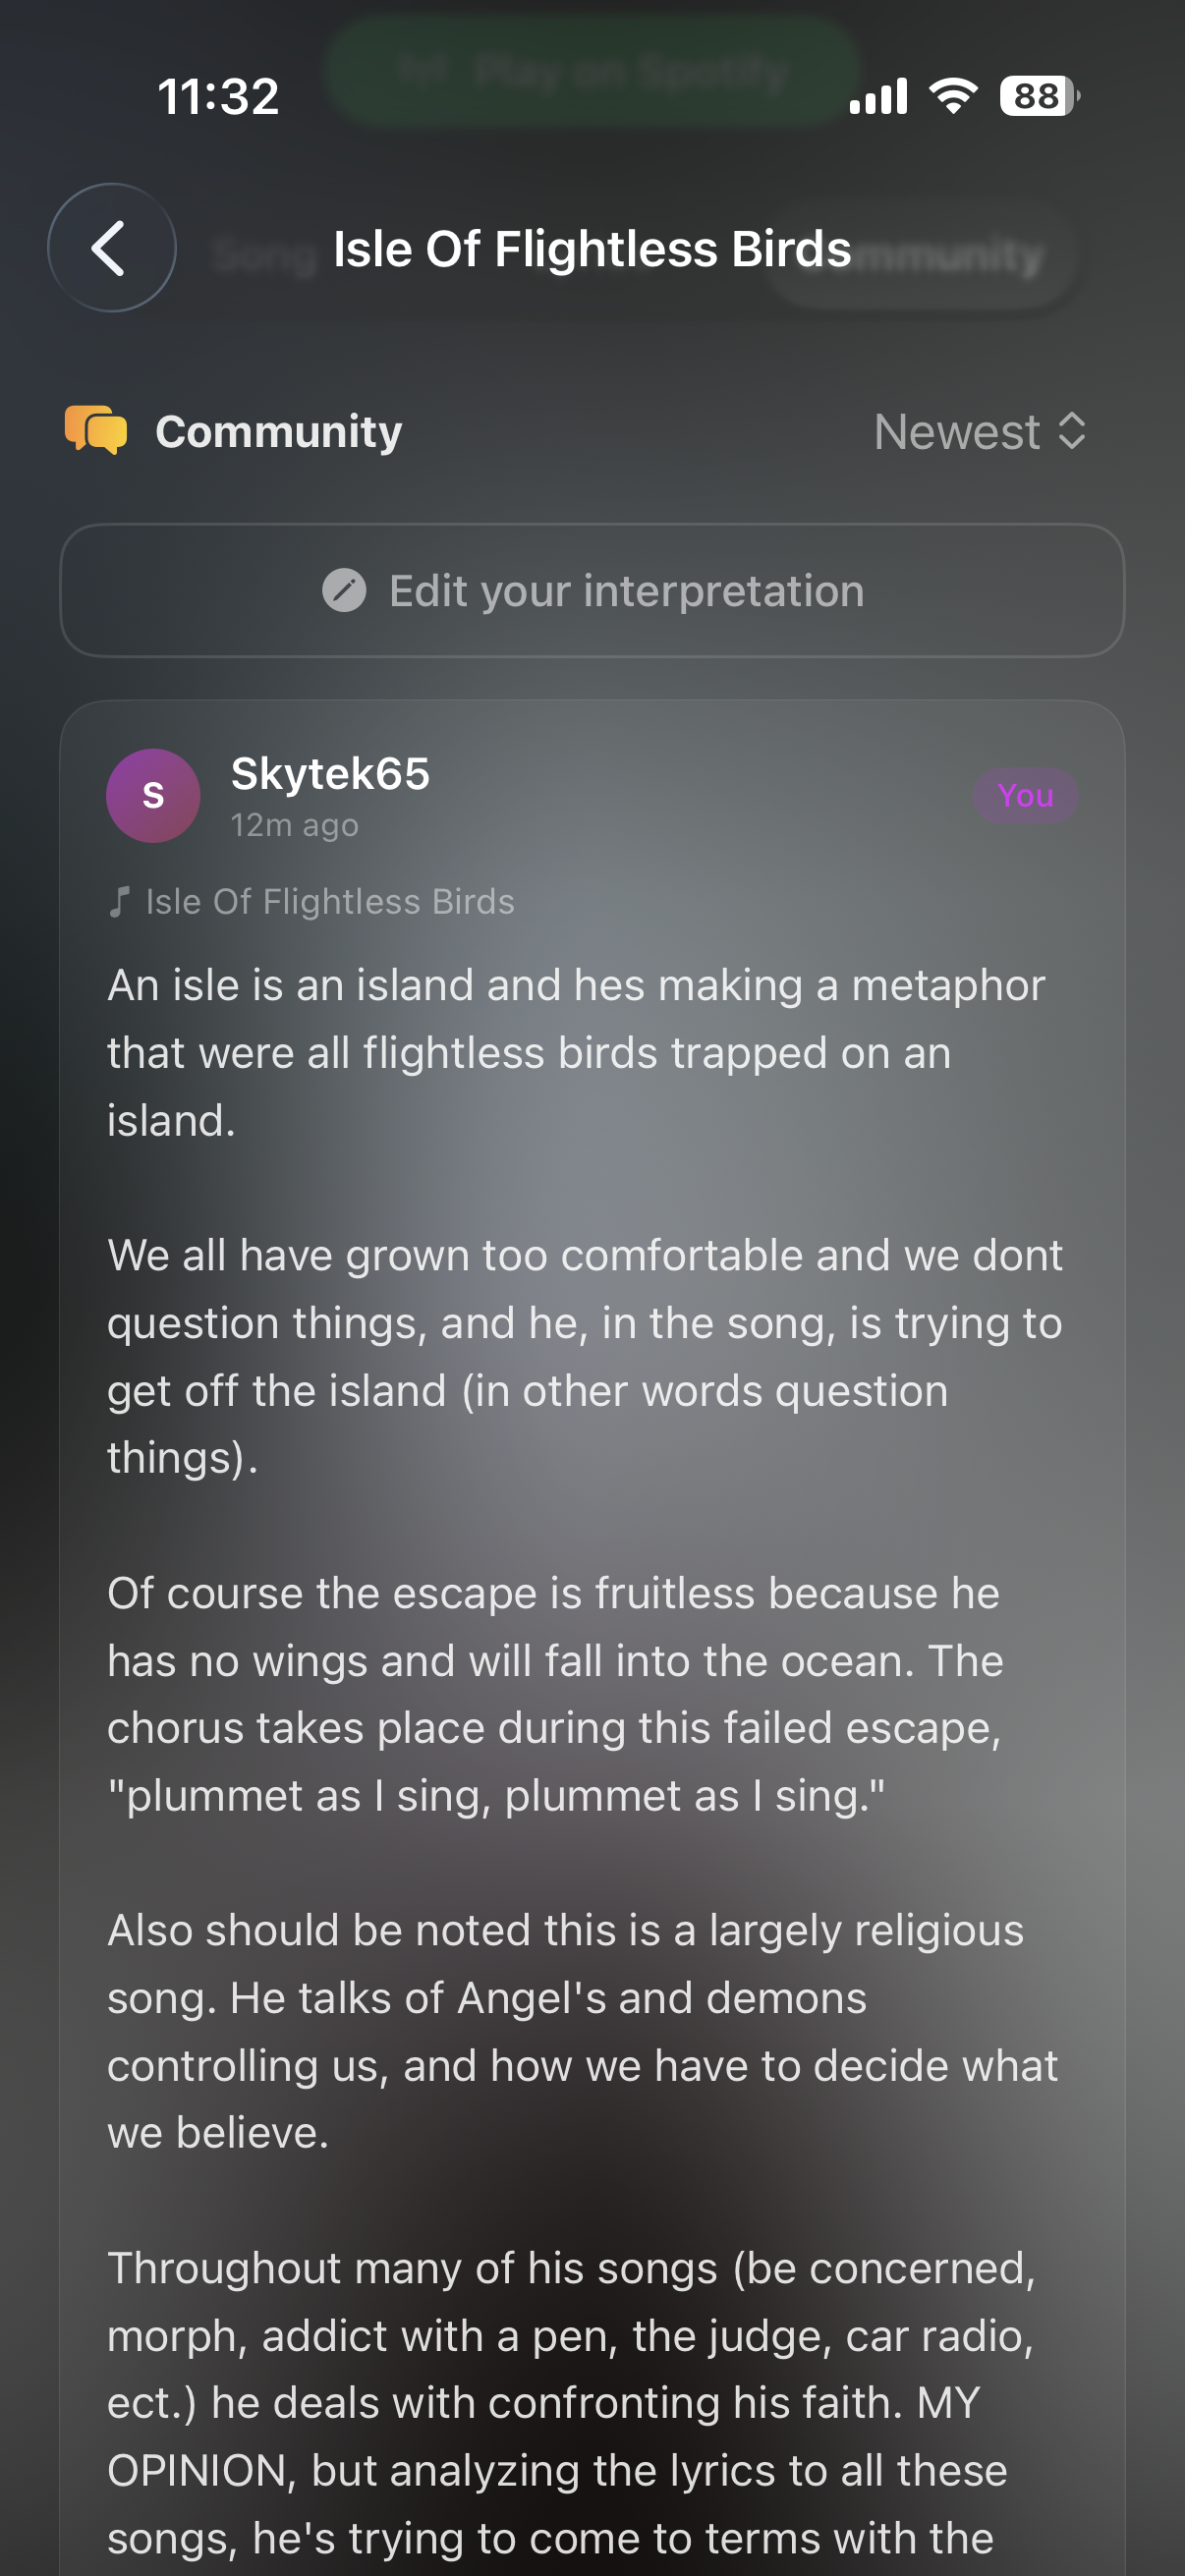1185x2576 pixels.
Task: Tap the Isle Of Flightless Birds page title
Action: pos(592,249)
